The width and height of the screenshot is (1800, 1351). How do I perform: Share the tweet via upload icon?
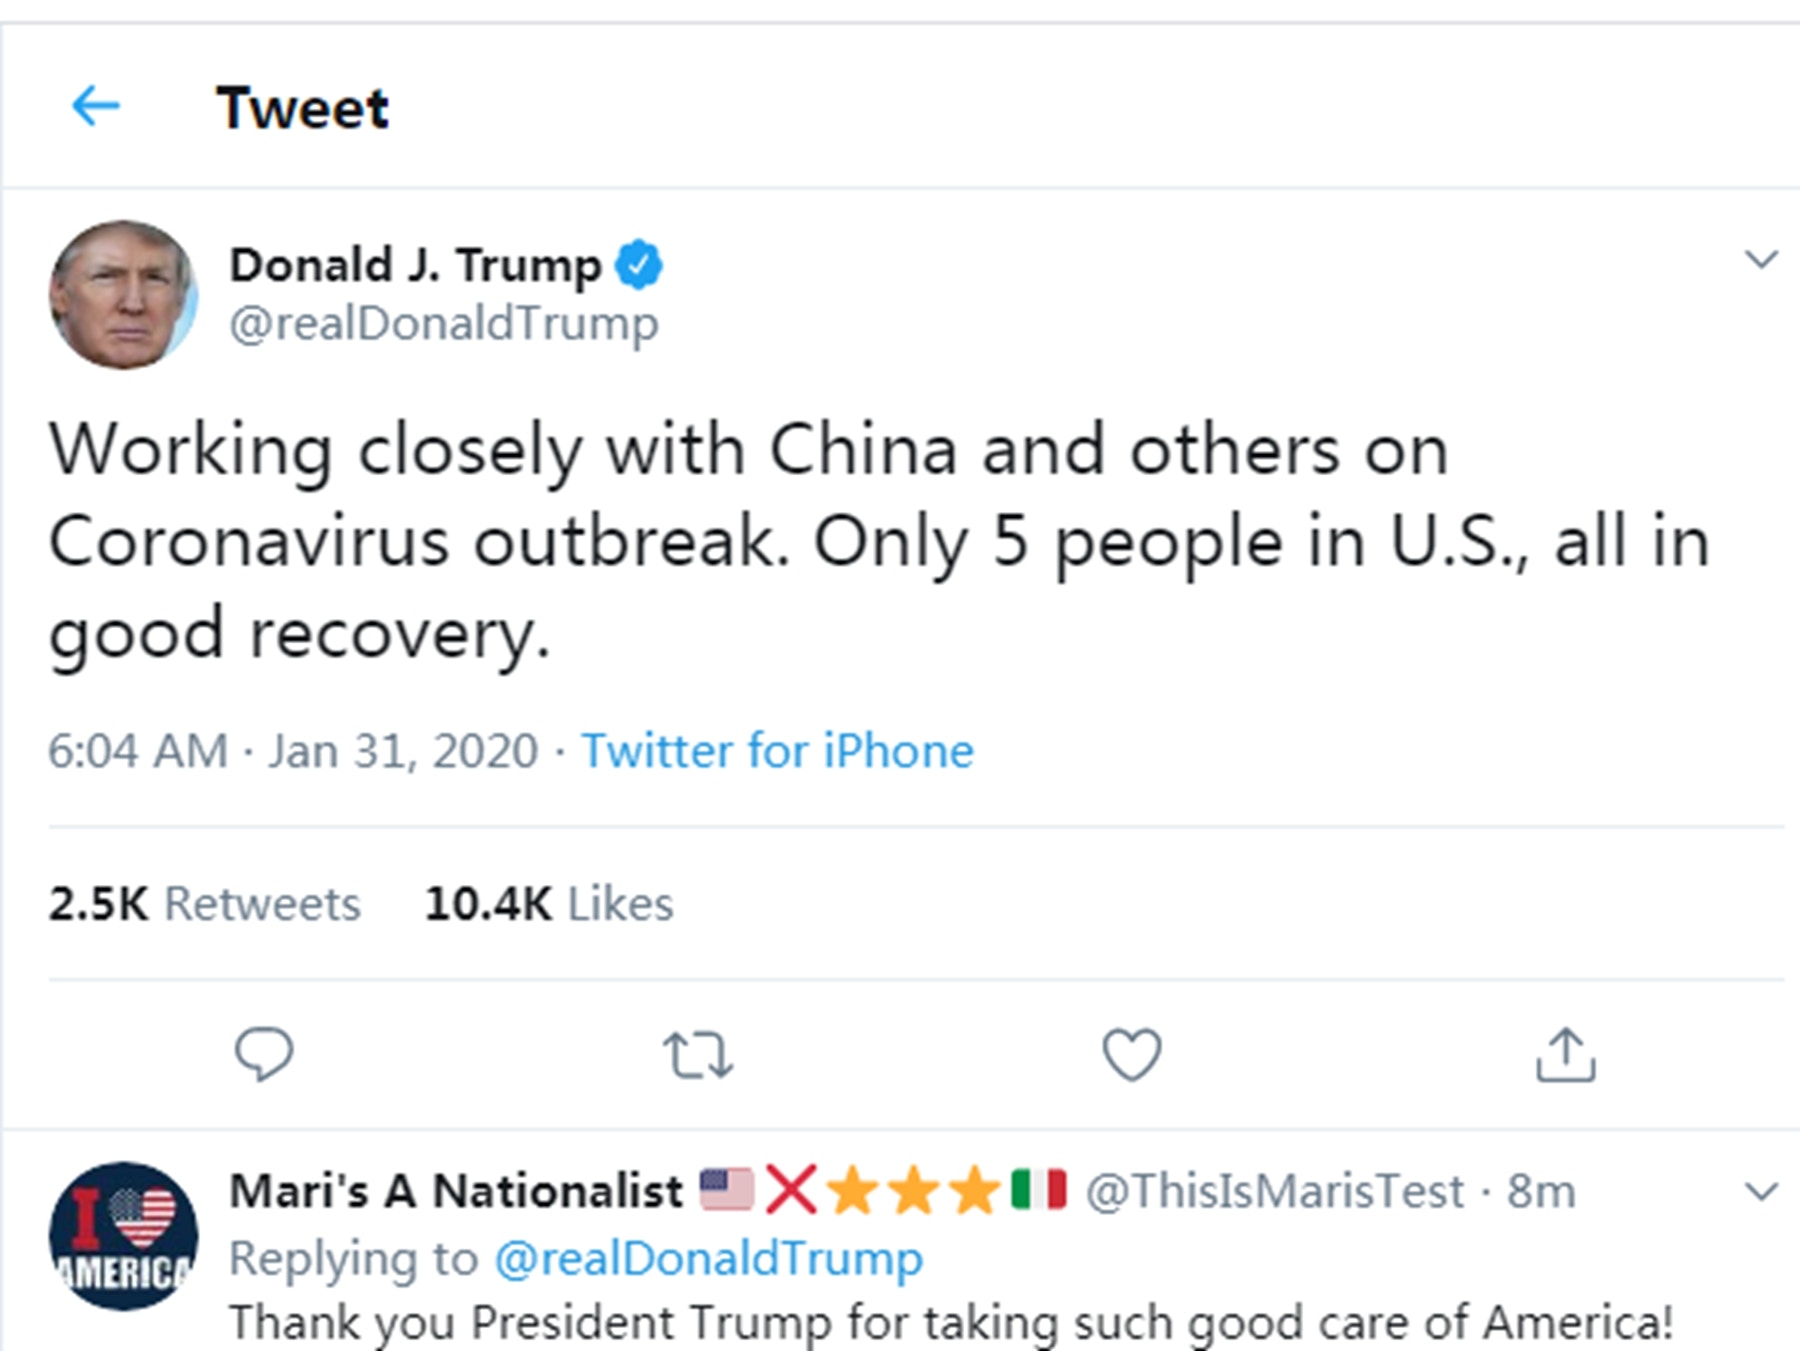[1565, 1053]
